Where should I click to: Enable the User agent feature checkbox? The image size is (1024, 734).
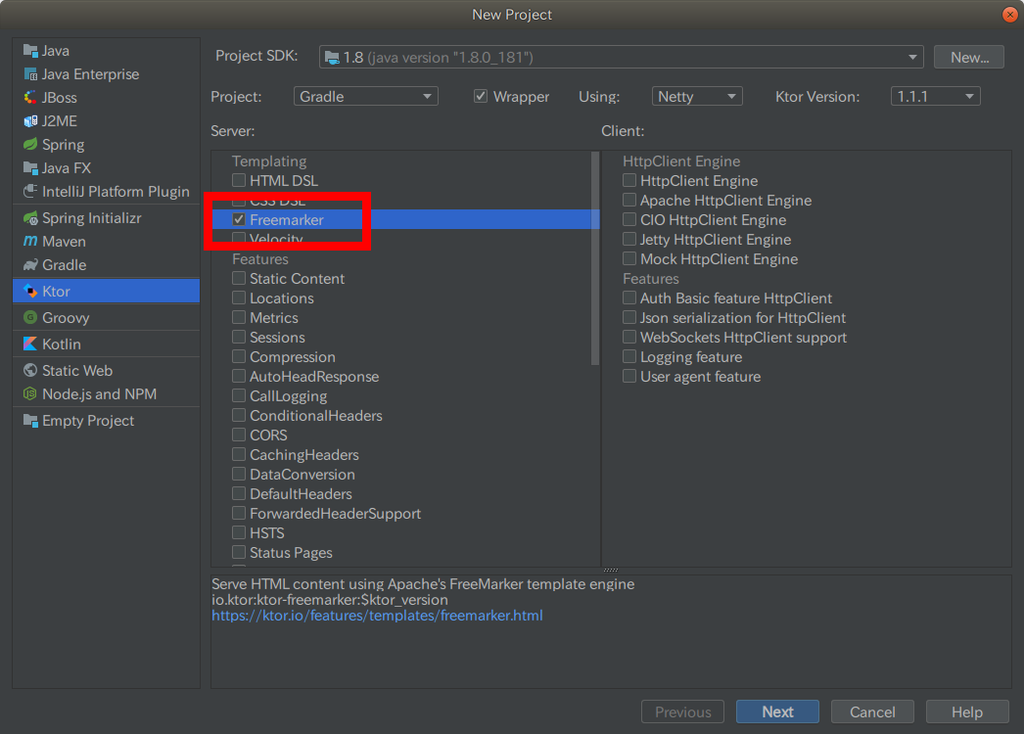coord(630,376)
